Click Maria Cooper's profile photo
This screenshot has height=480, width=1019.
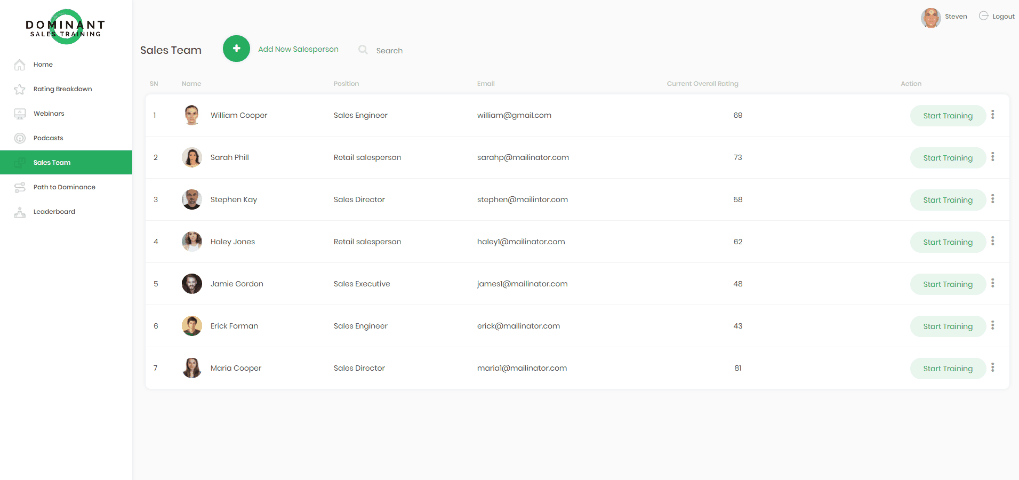192,368
